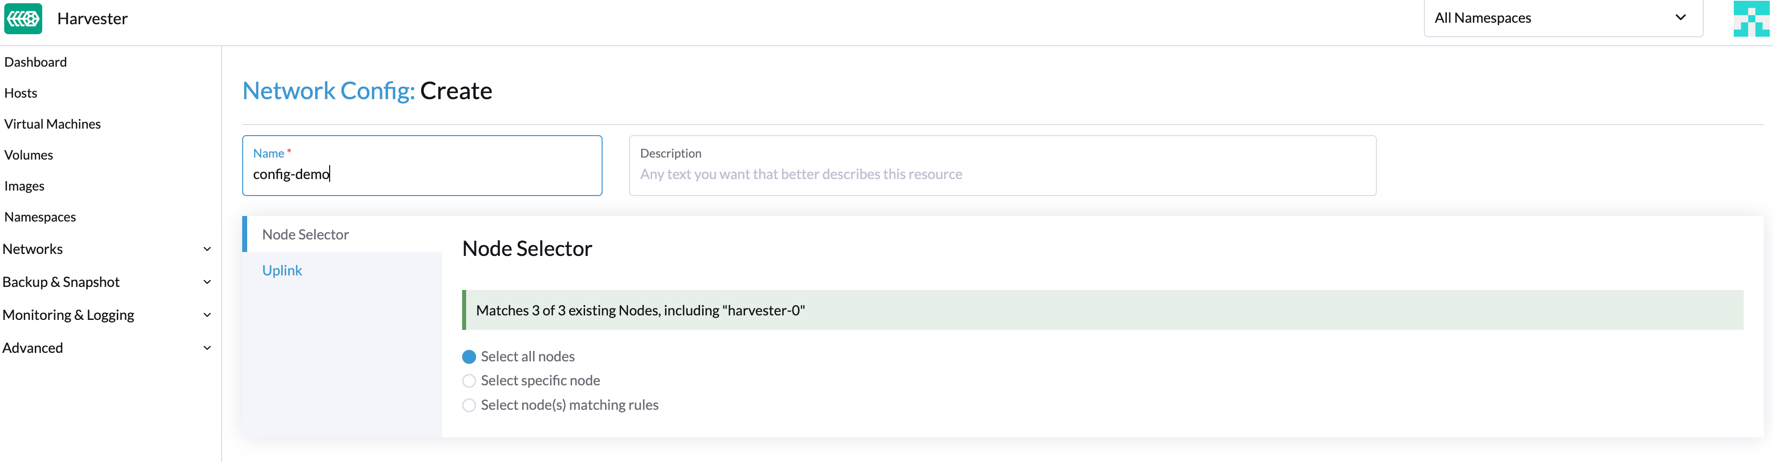Navigate to Volumes
The image size is (1773, 462).
coord(29,155)
